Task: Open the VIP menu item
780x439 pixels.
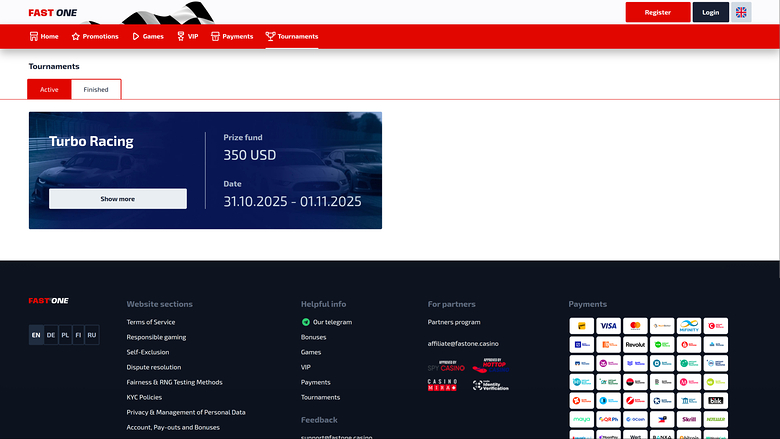Action: point(188,36)
